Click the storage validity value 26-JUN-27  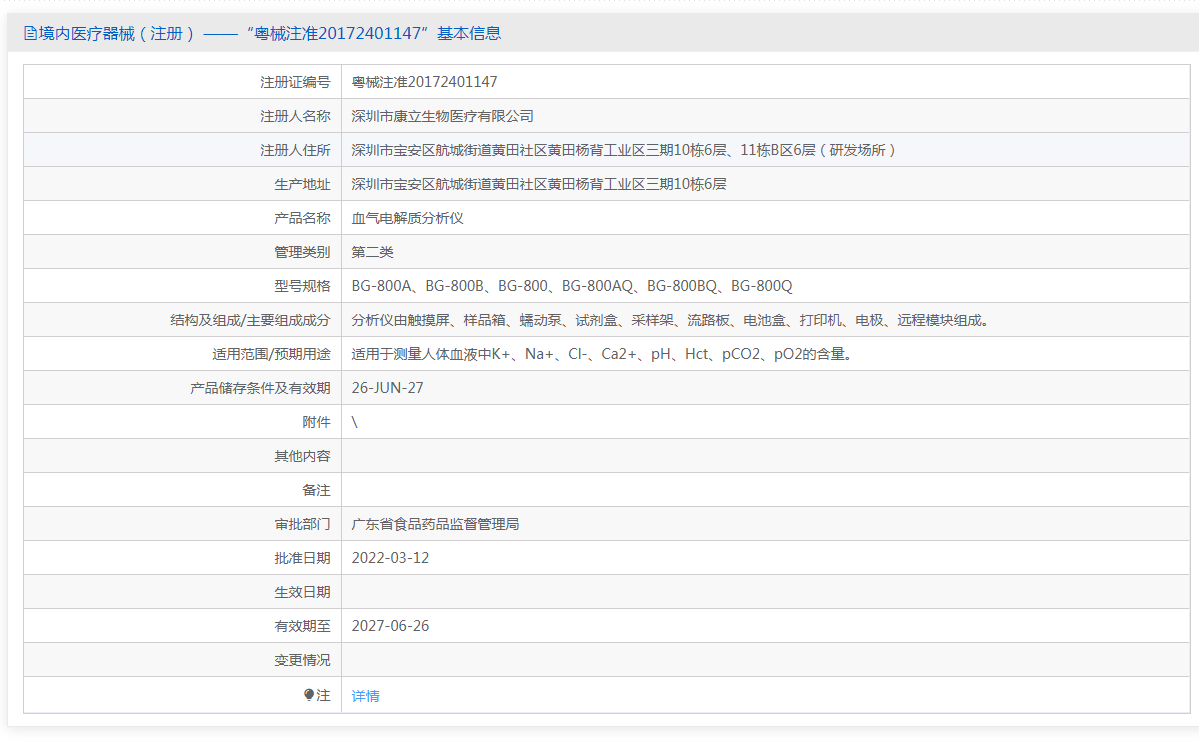387,388
